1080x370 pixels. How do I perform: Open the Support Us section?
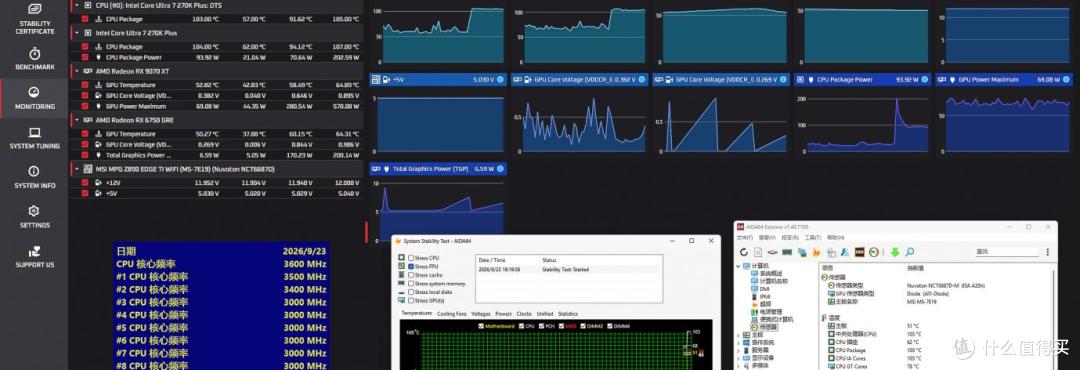point(34,256)
